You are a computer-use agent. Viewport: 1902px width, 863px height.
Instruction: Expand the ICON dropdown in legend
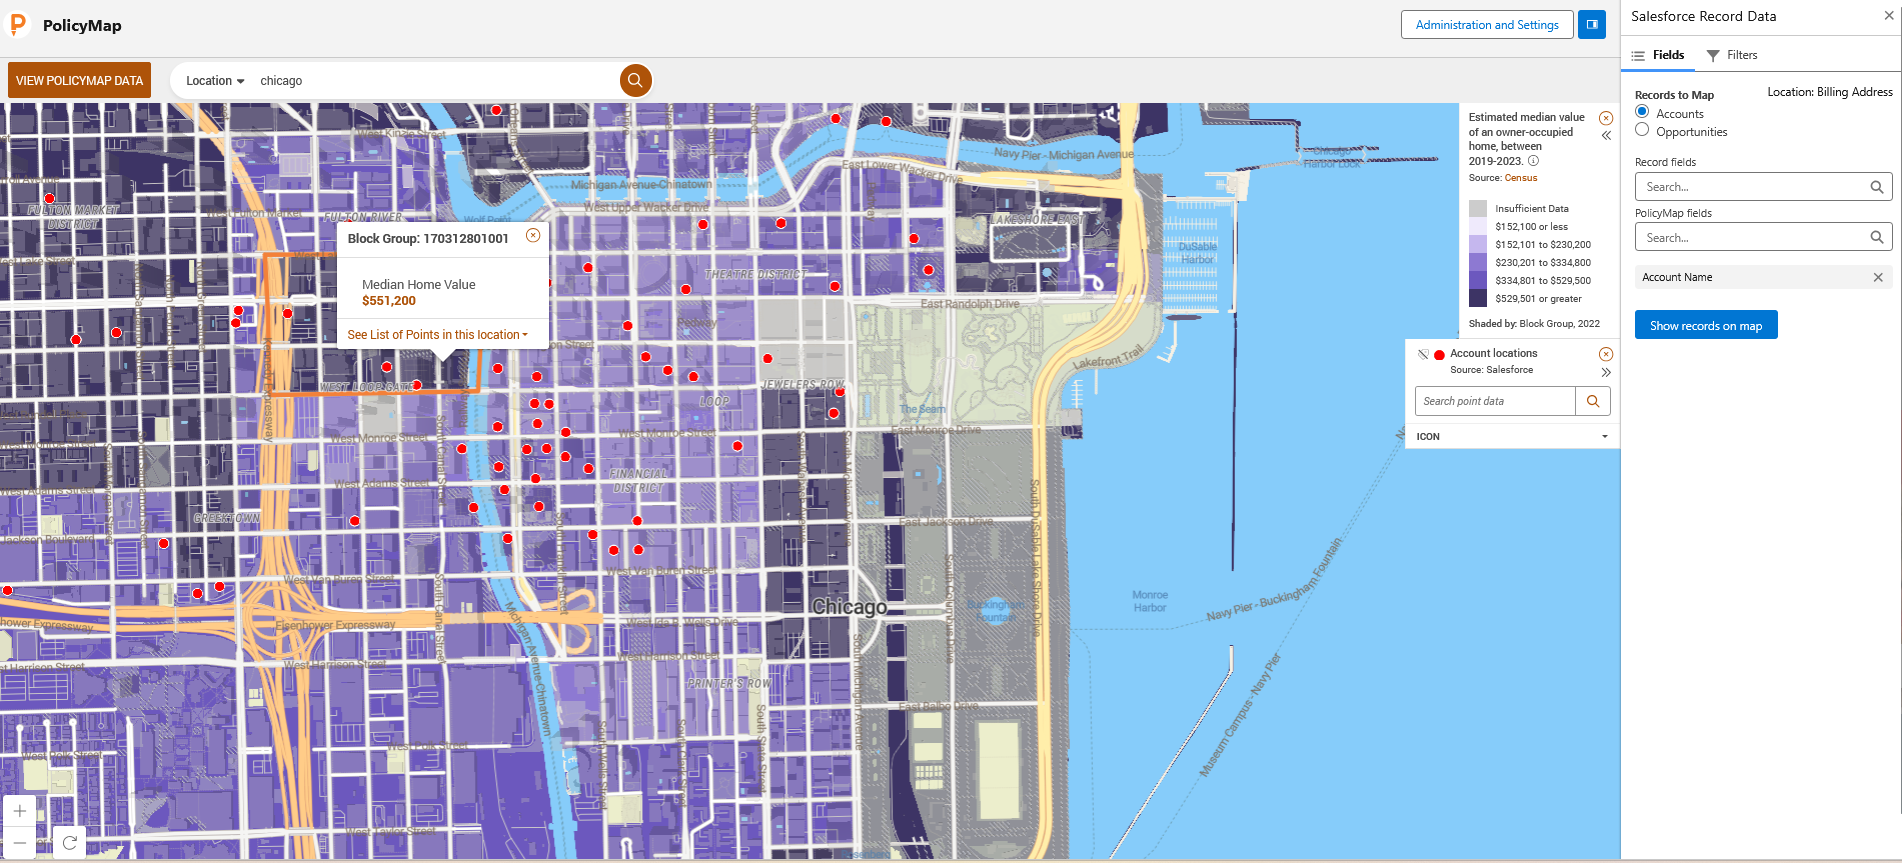click(1605, 437)
